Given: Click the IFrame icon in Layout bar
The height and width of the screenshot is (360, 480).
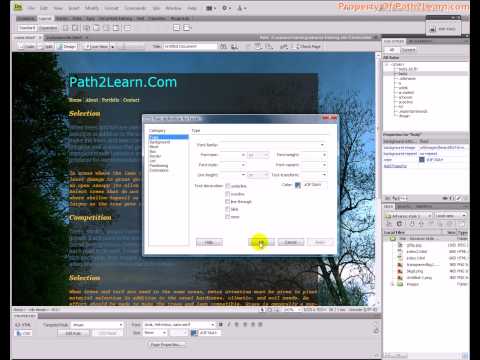Looking at the screenshot, I should tap(177, 28).
